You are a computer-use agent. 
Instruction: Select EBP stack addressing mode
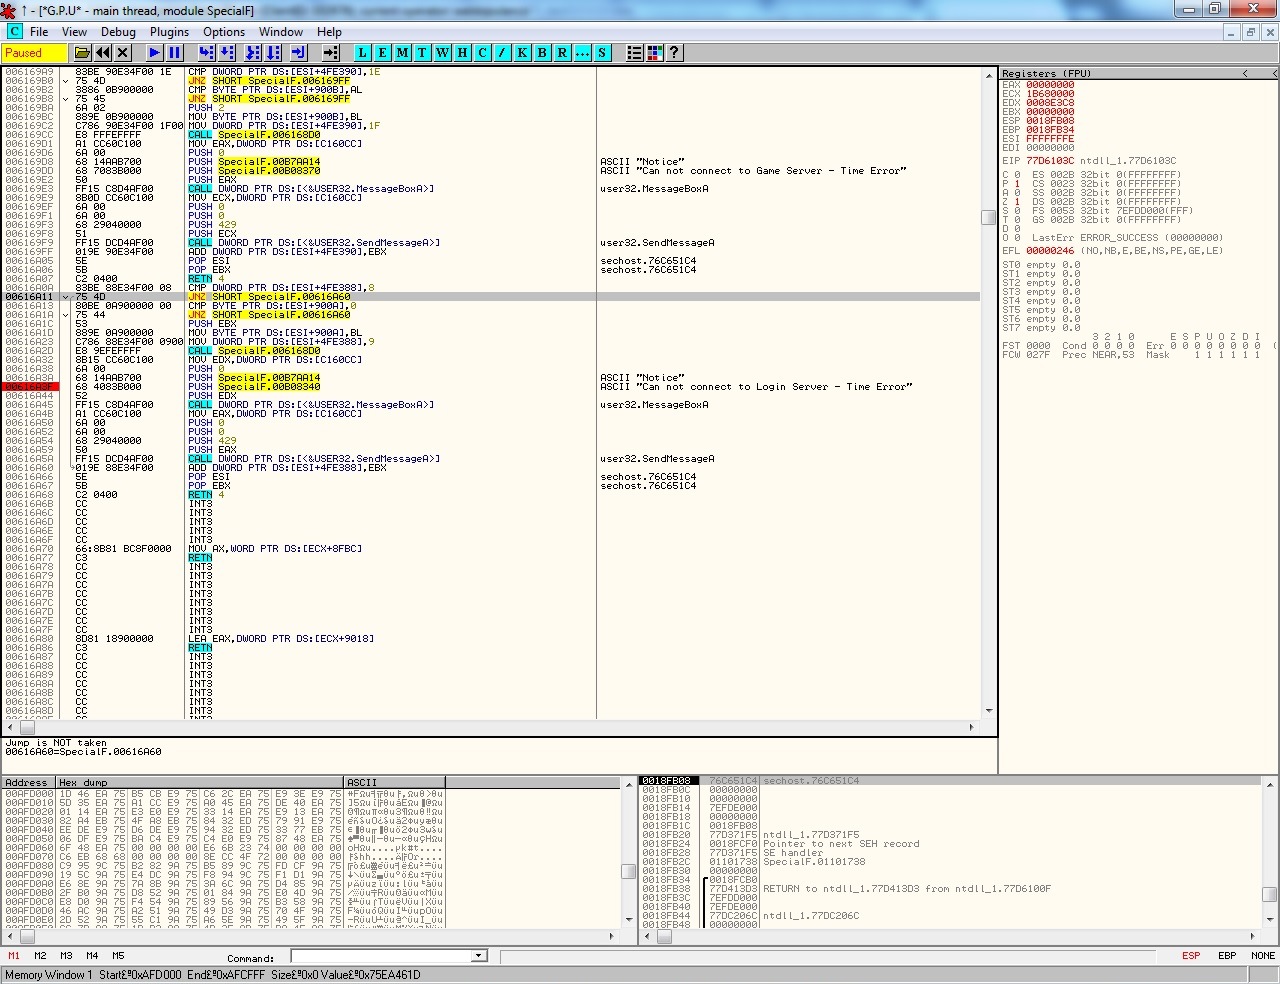pyautogui.click(x=1227, y=956)
